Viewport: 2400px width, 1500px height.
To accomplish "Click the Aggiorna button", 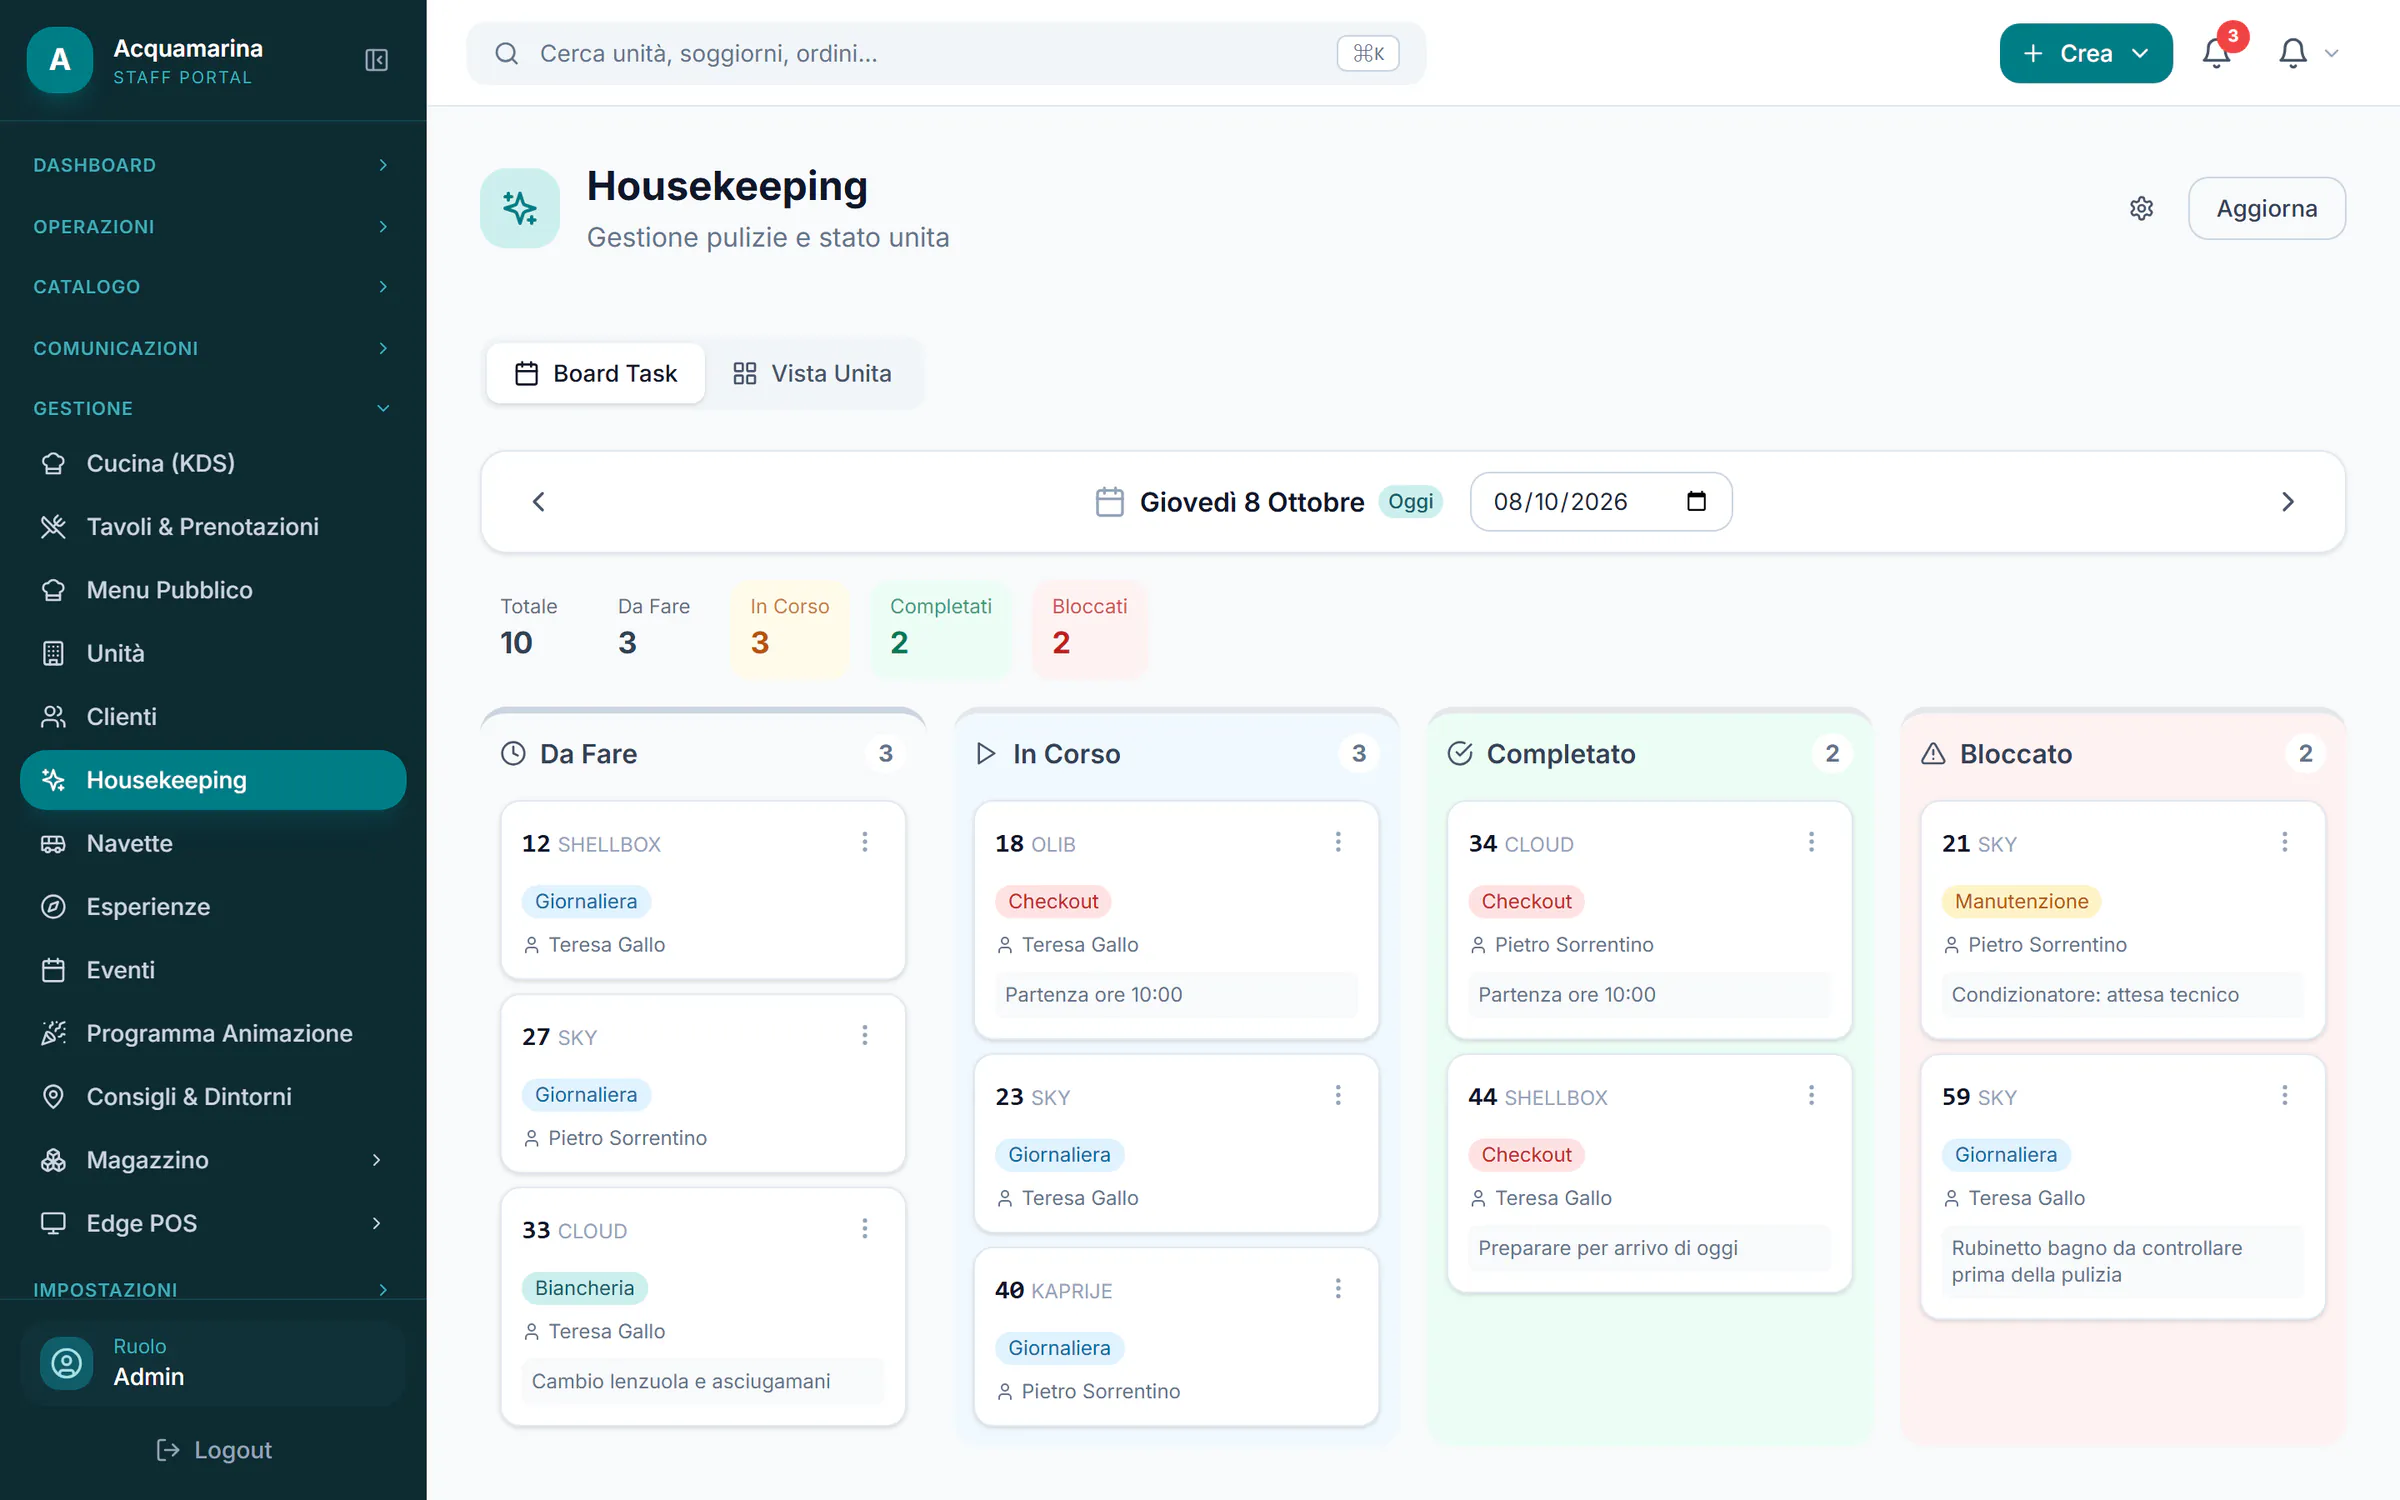I will click(2266, 208).
